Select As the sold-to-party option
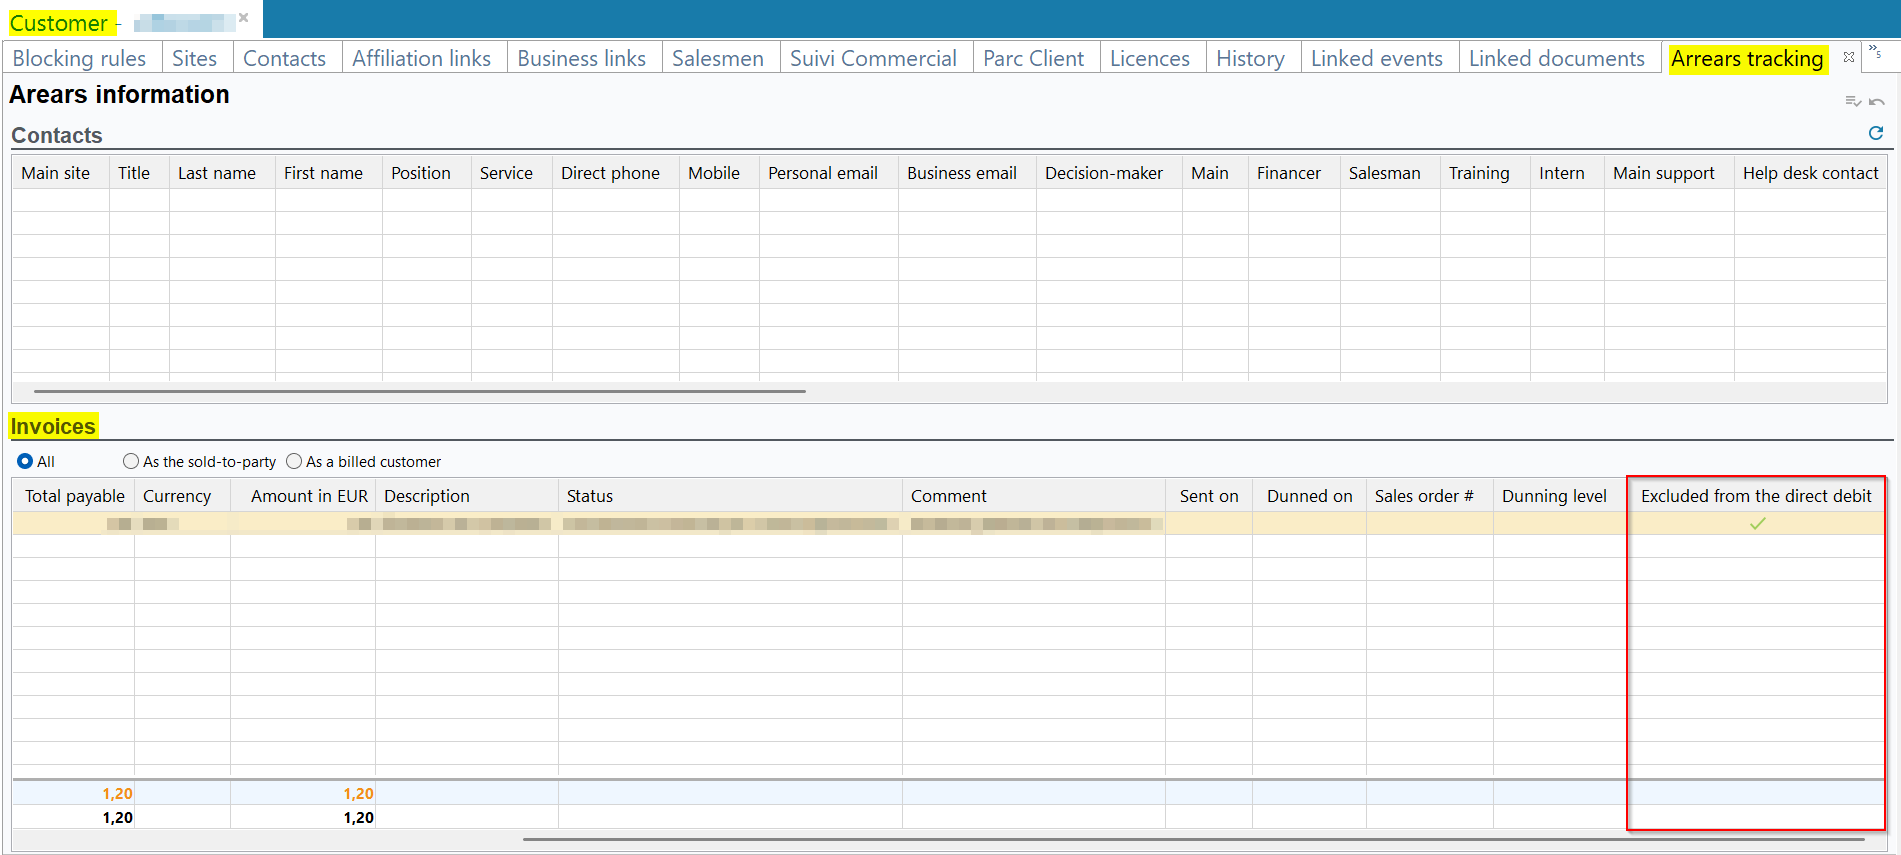1901x855 pixels. tap(131, 461)
